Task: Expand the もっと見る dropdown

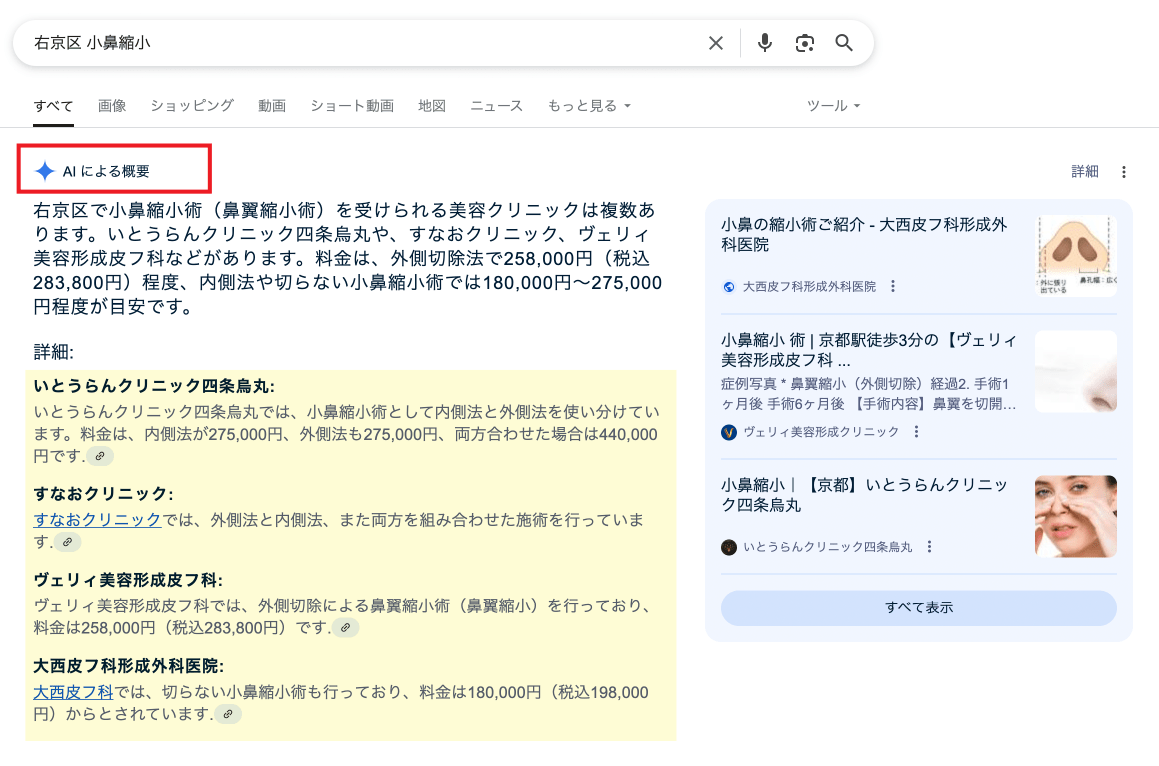Action: coord(589,106)
